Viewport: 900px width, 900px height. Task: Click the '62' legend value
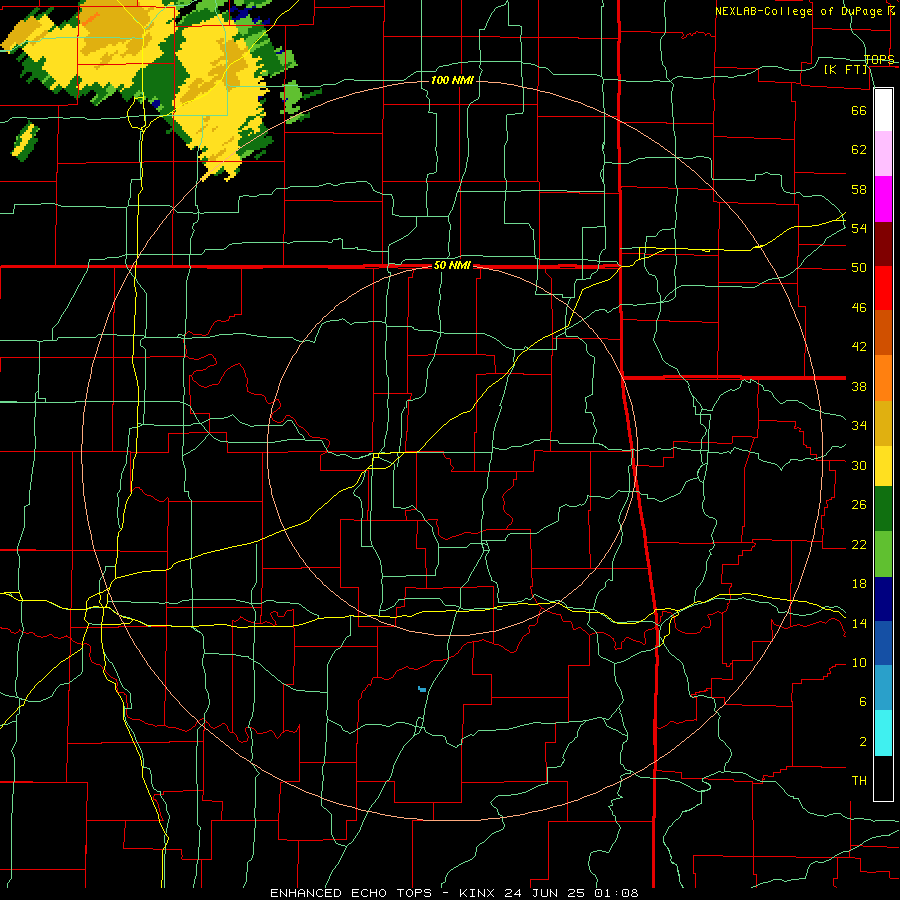coord(859,150)
